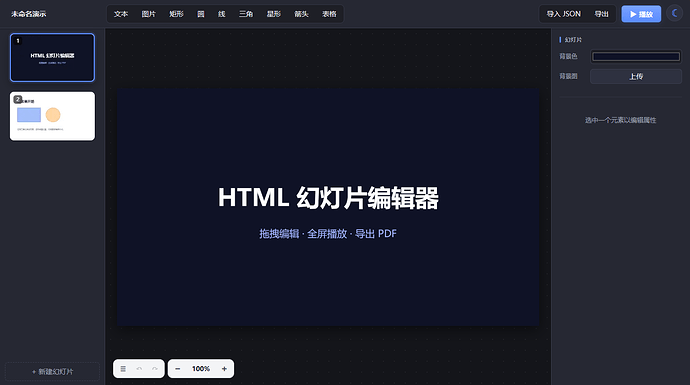Click 上传 to upload background image
This screenshot has height=385, width=690.
[636, 76]
